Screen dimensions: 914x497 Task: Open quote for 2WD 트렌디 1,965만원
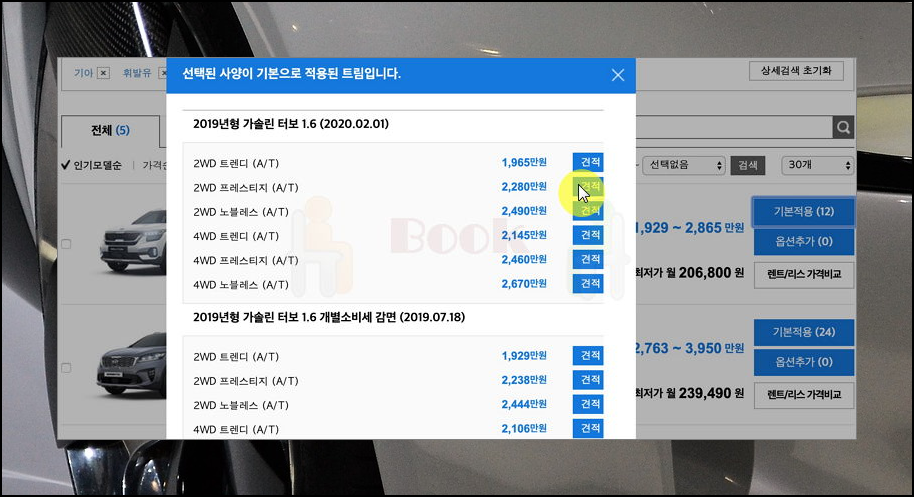588,162
